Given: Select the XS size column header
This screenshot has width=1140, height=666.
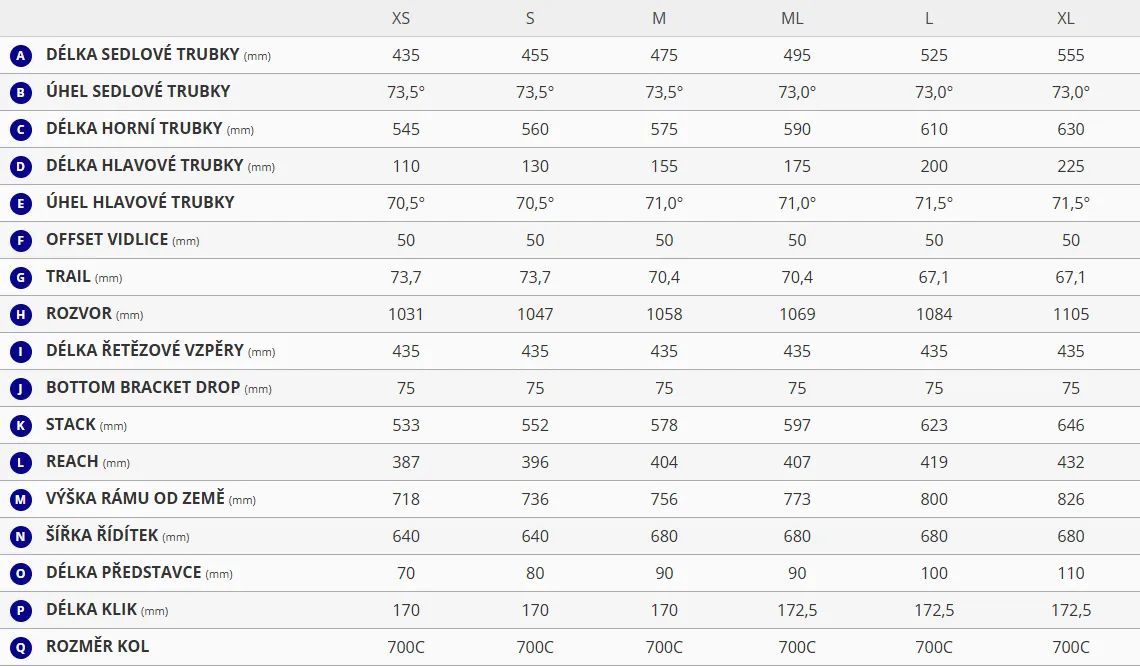Looking at the screenshot, I should (x=401, y=19).
